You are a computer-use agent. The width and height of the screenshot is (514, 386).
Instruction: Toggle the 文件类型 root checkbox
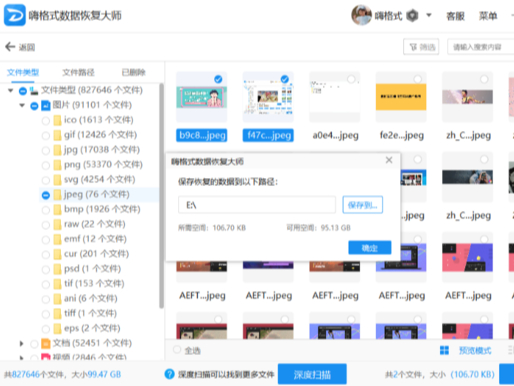(23, 91)
